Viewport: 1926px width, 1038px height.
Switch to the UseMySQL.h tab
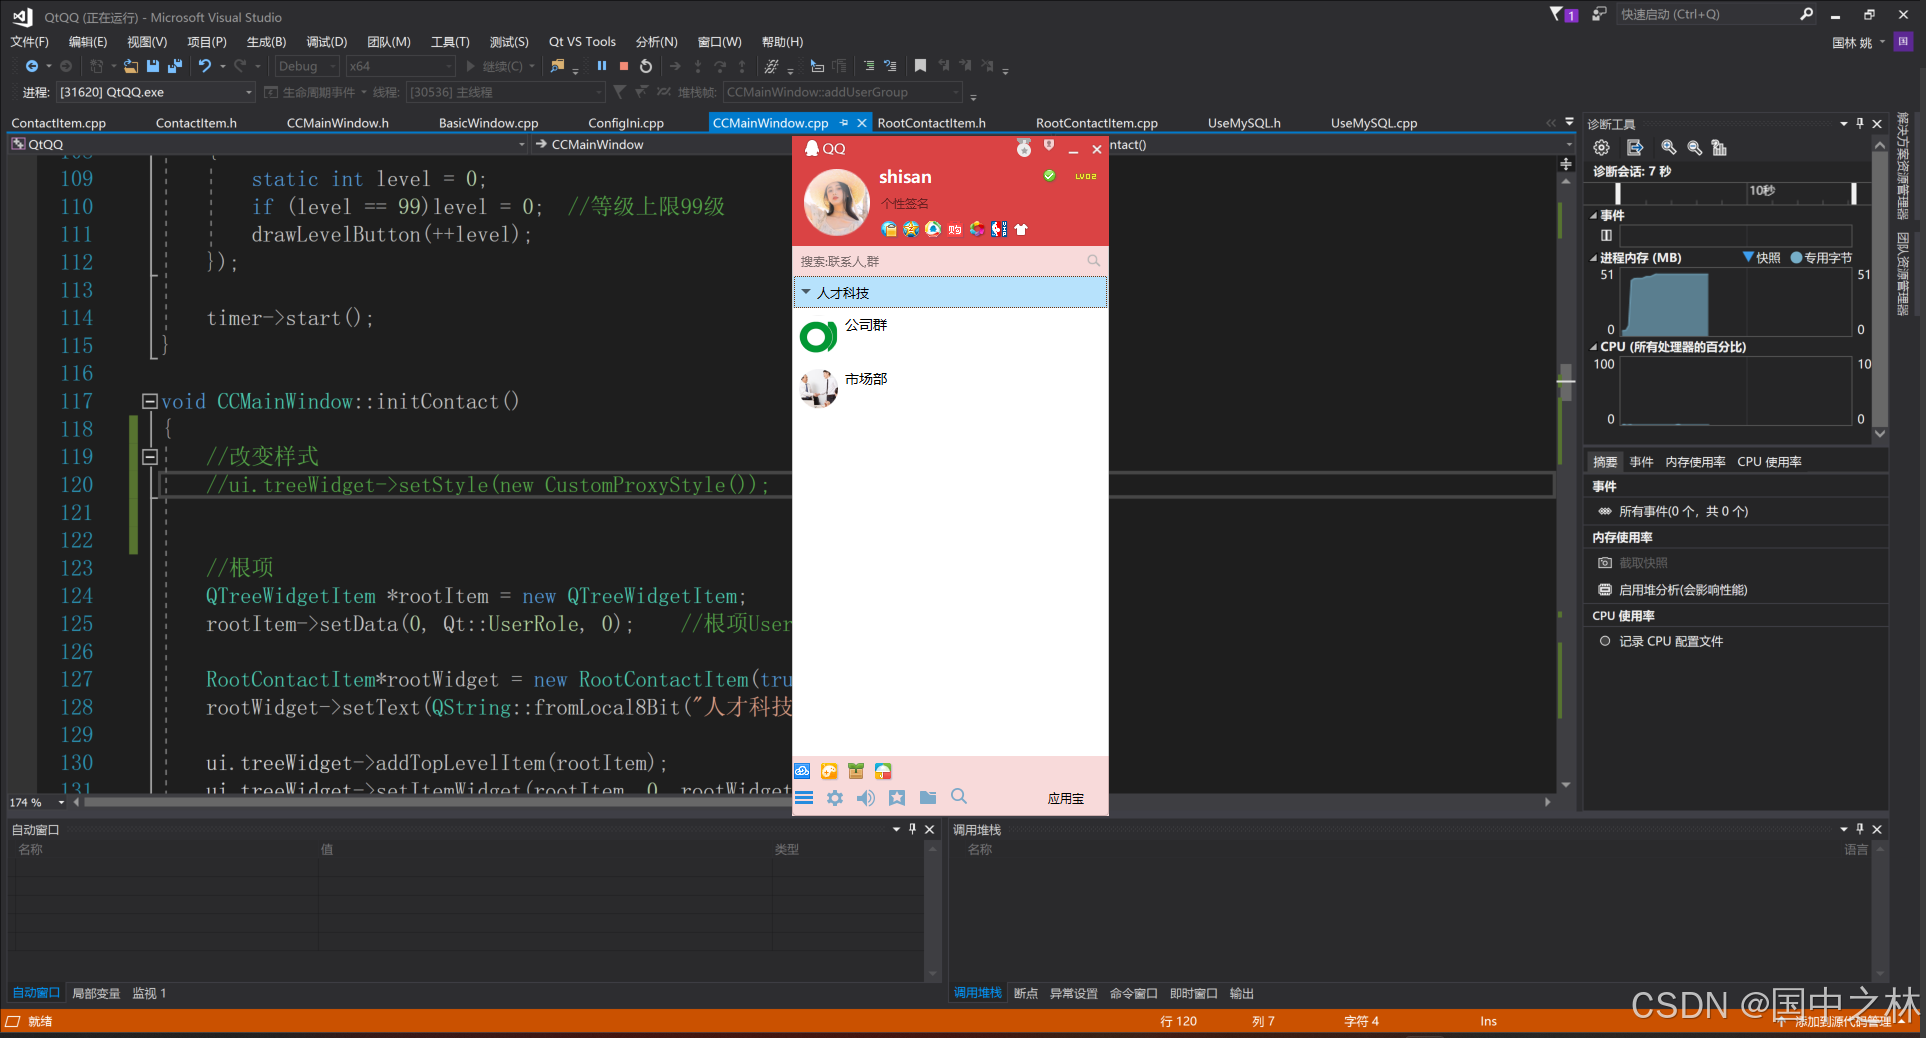pyautogui.click(x=1244, y=123)
